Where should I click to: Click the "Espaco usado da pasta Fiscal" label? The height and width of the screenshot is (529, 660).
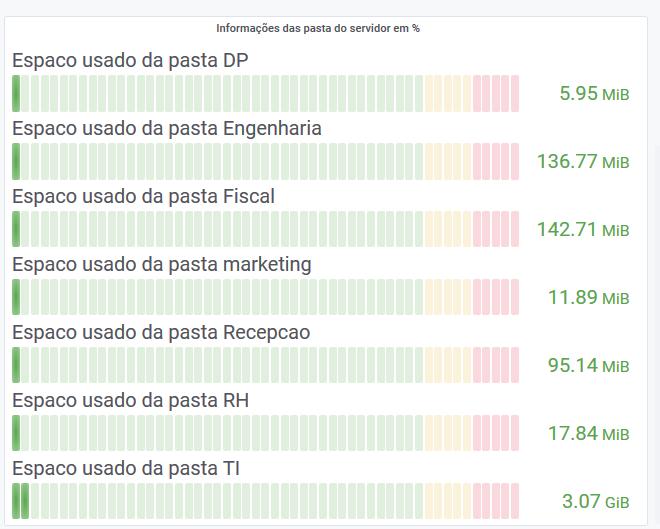coord(143,197)
